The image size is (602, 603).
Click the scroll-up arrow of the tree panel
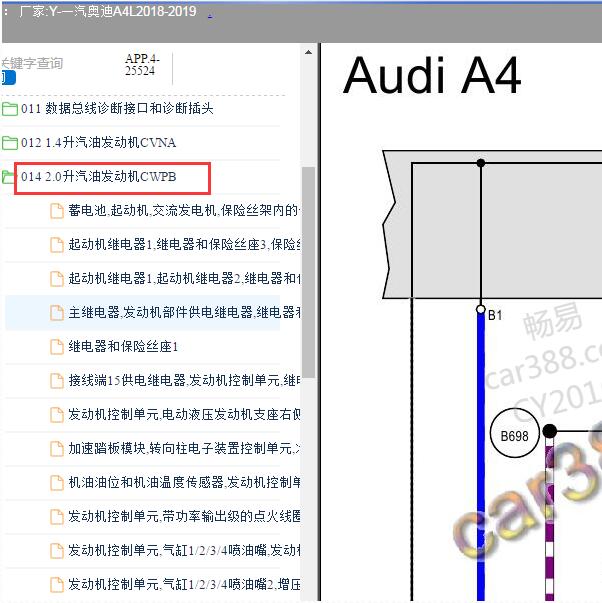pos(308,52)
